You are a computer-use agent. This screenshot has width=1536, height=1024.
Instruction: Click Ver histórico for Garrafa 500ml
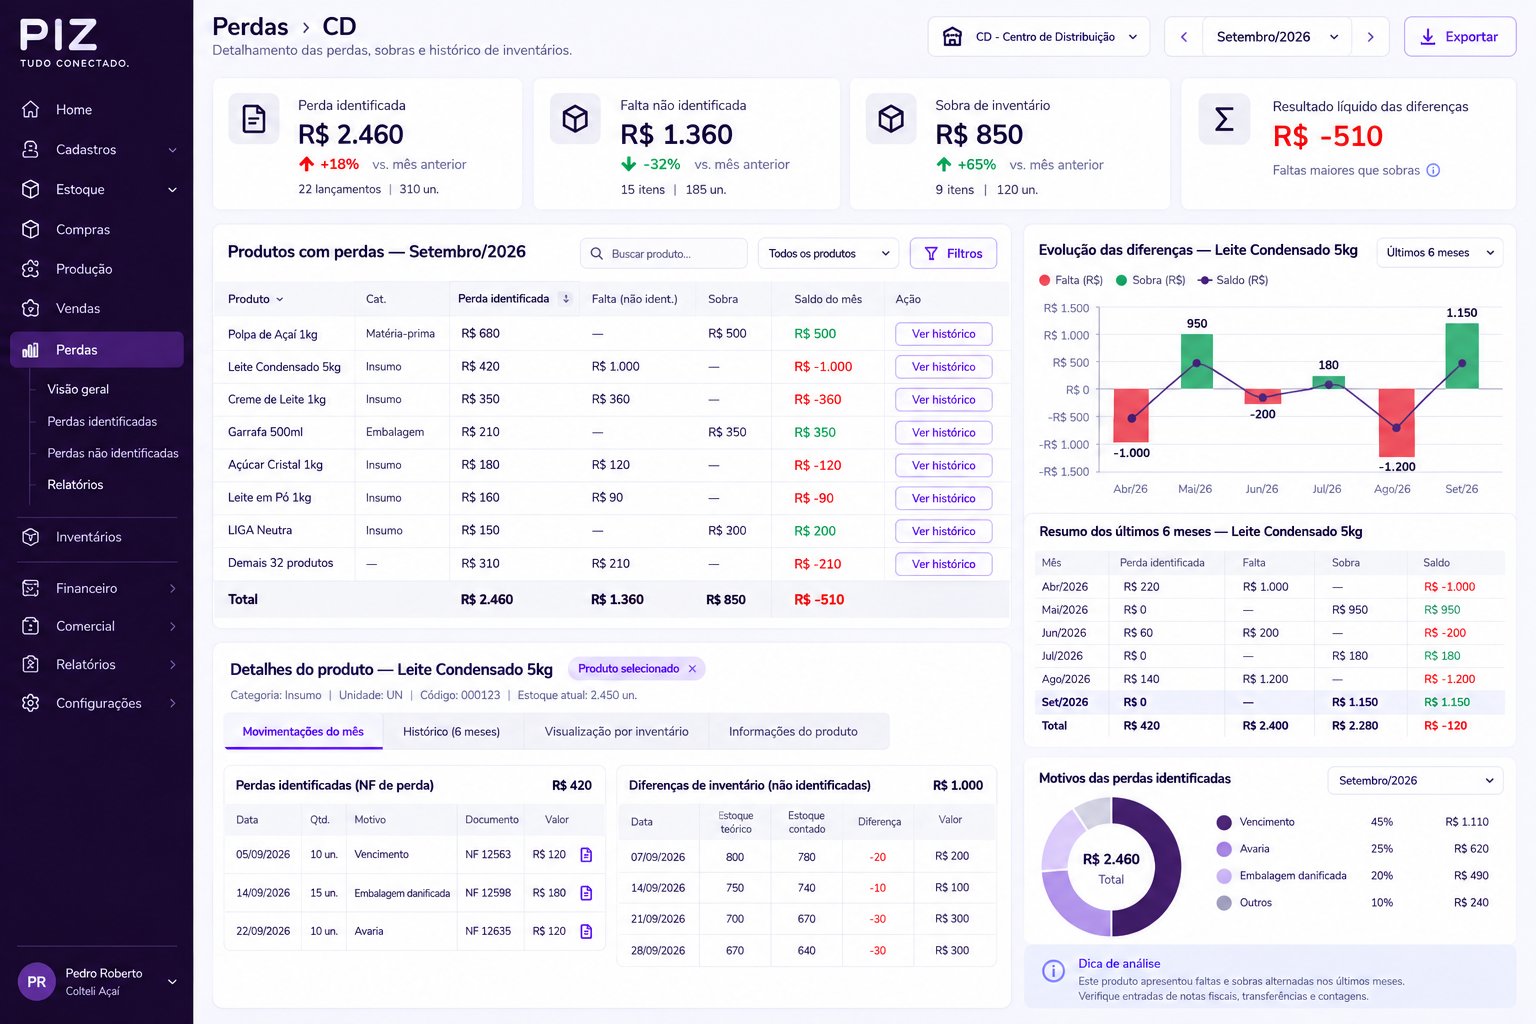point(943,433)
